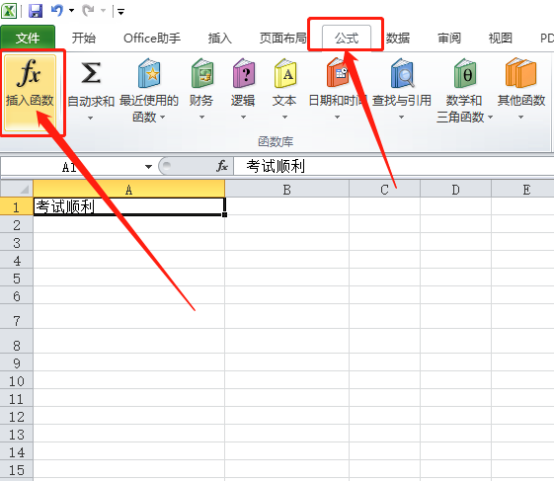Switch to the 开始 (Home) tab

pyautogui.click(x=84, y=38)
